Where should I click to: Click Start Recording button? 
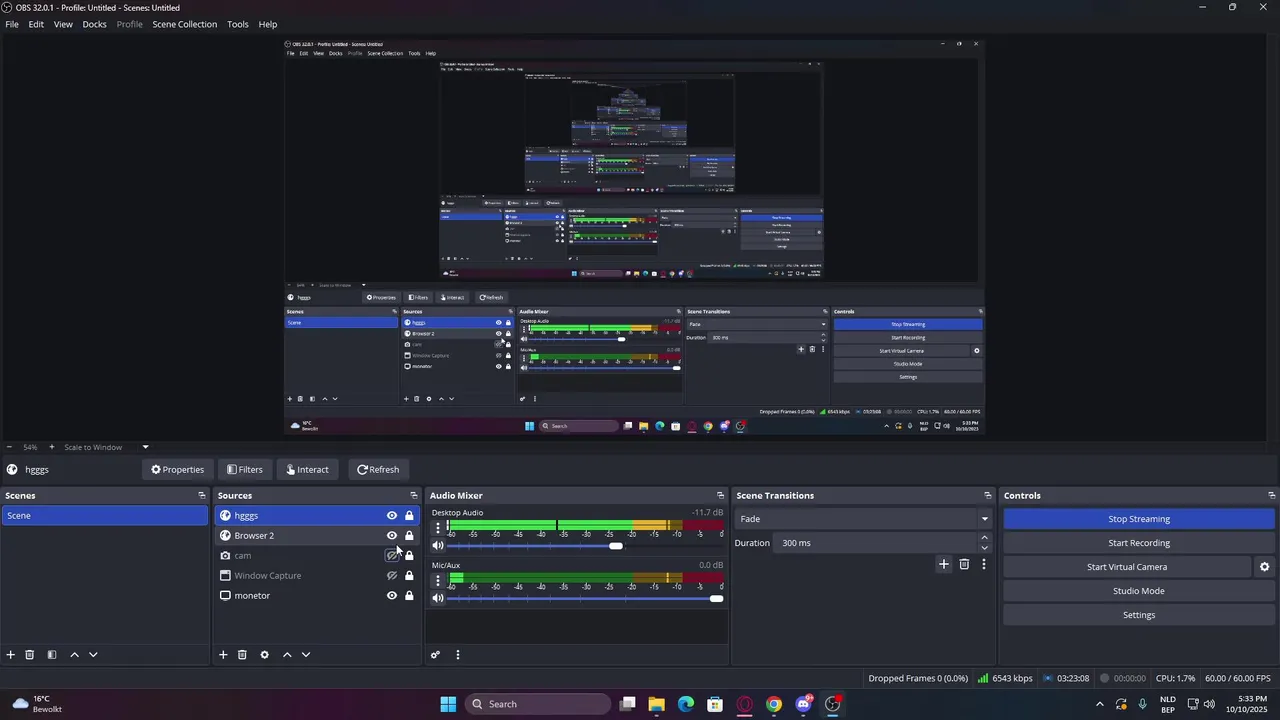point(1139,543)
